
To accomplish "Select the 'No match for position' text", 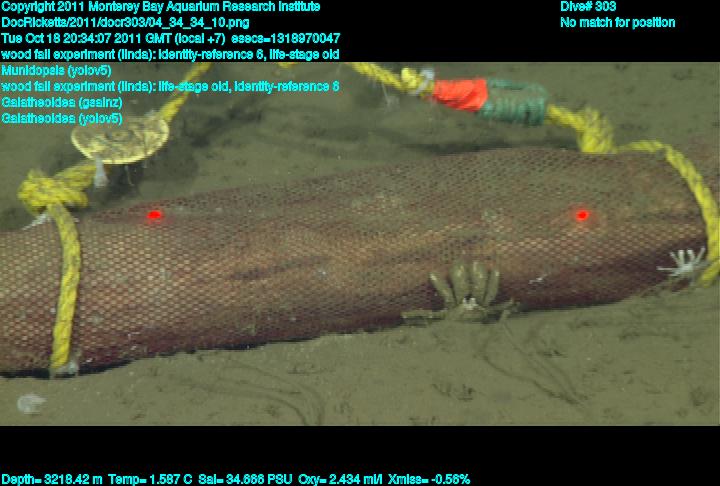I will (x=618, y=23).
